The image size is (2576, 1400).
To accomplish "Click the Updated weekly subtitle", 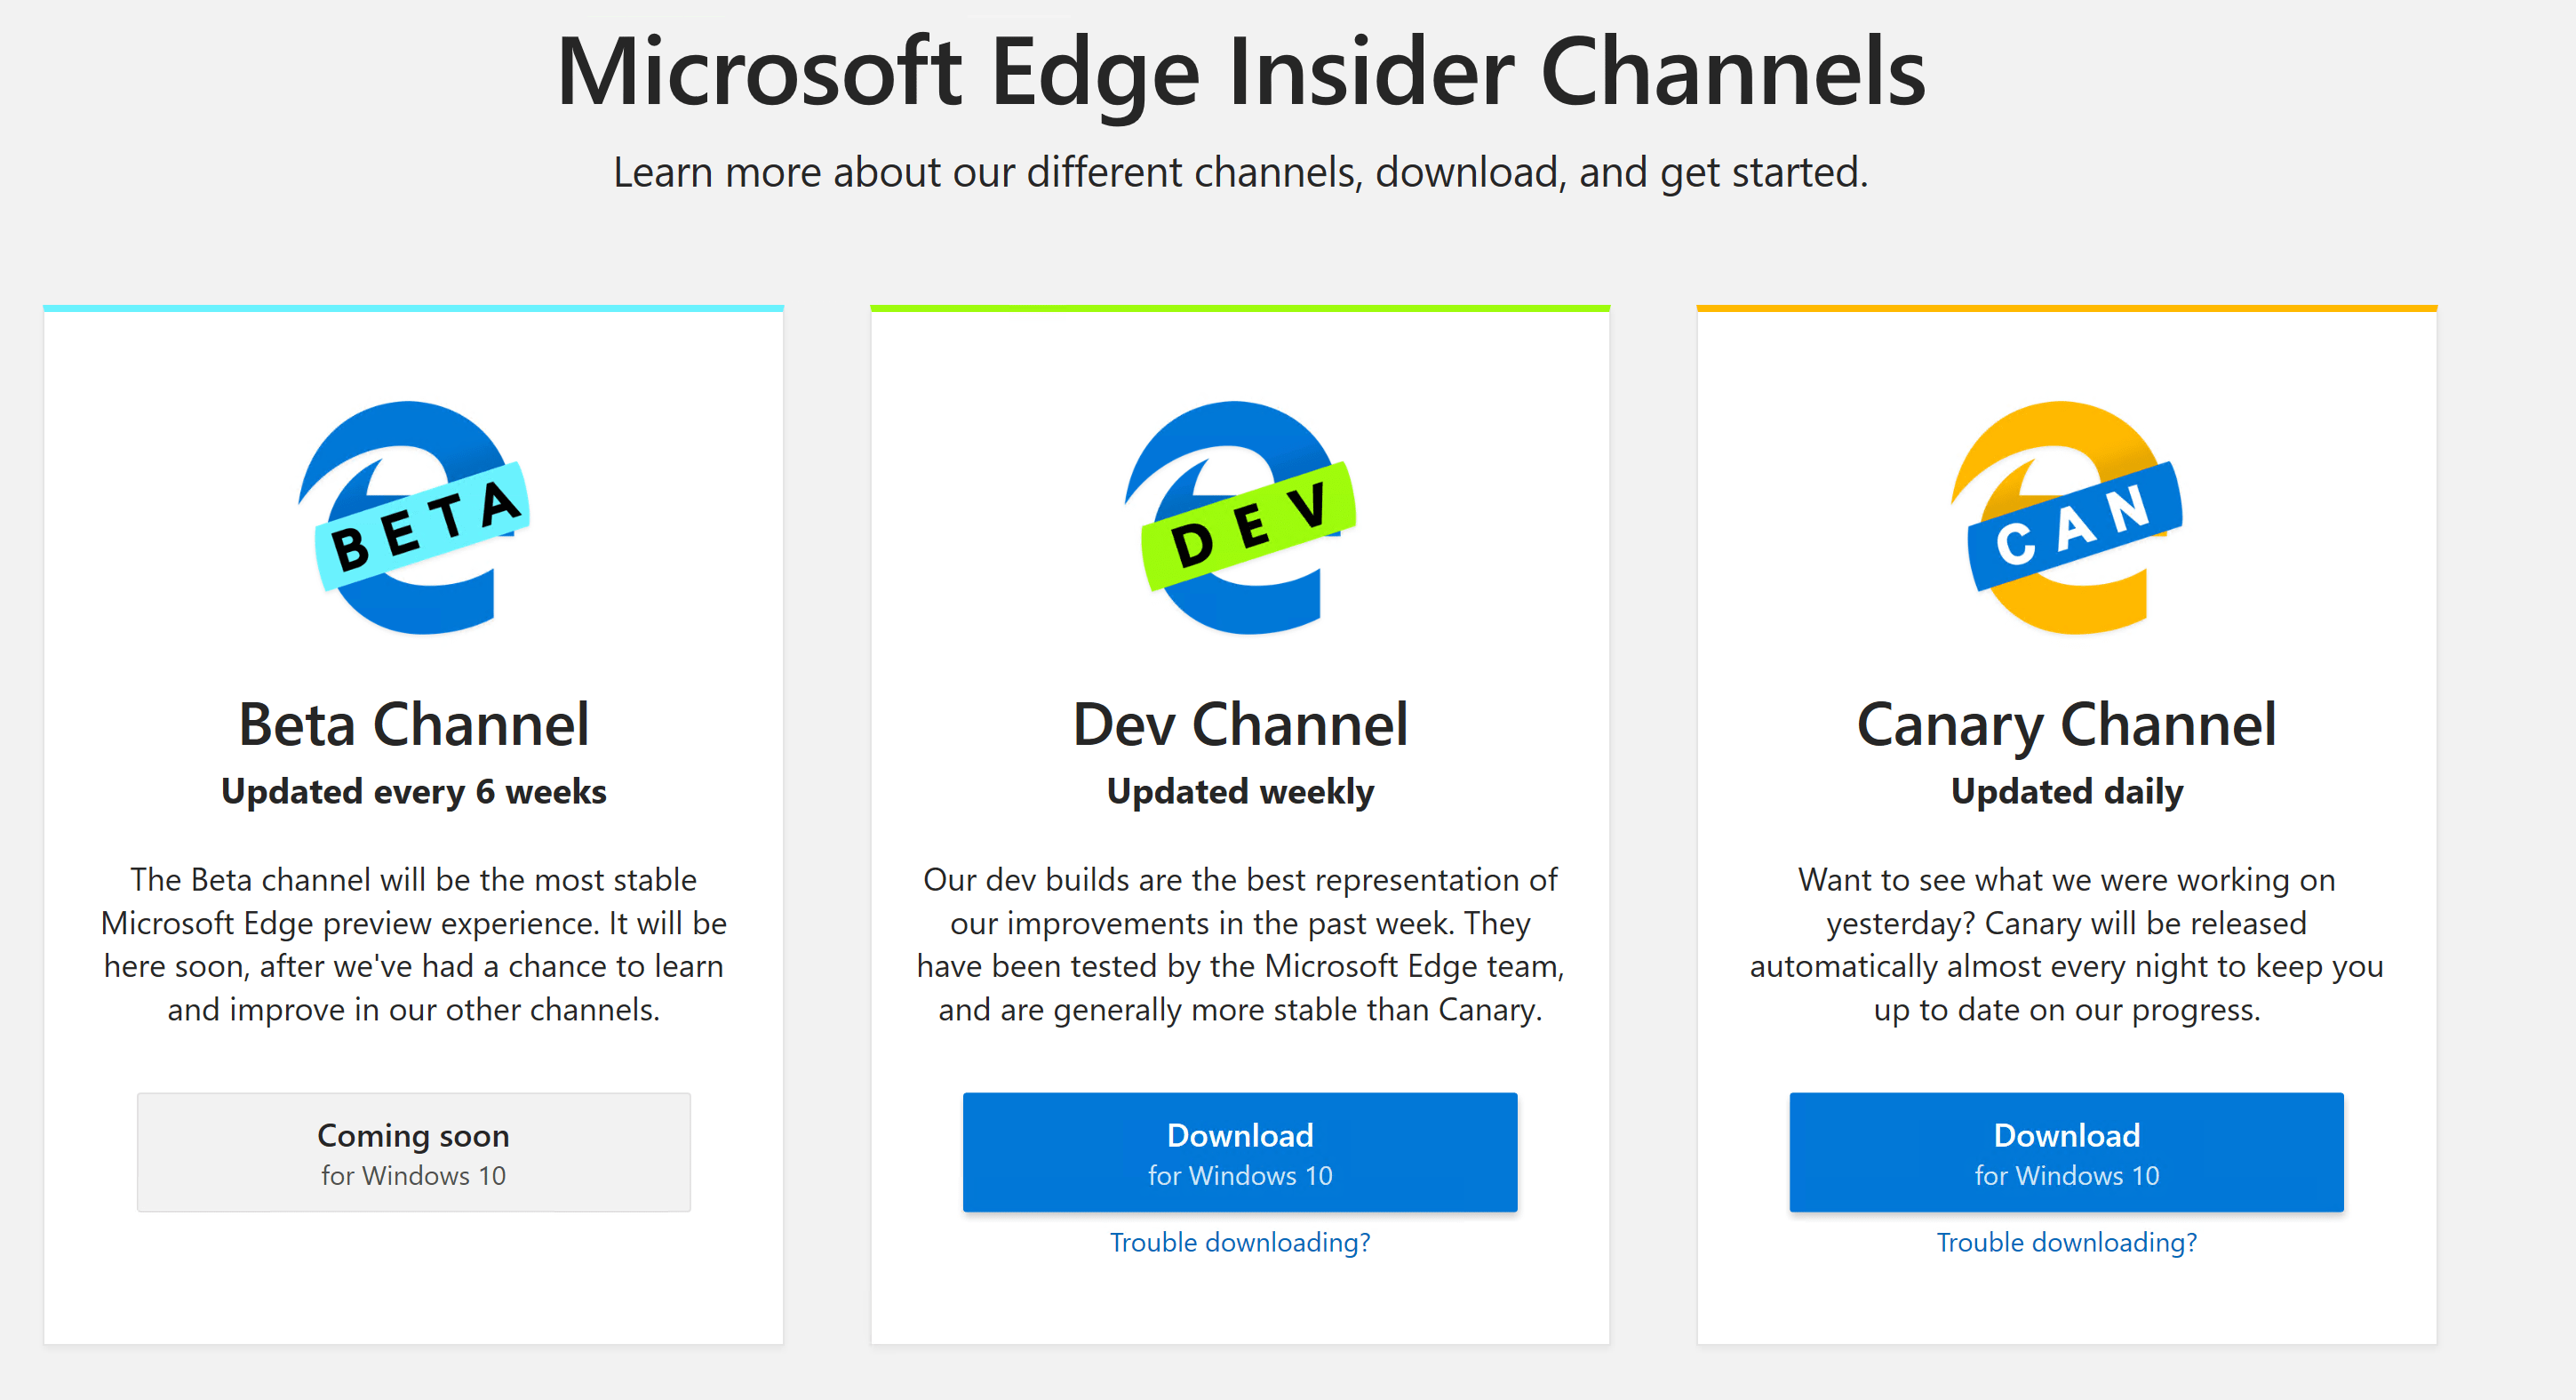I will point(1240,792).
